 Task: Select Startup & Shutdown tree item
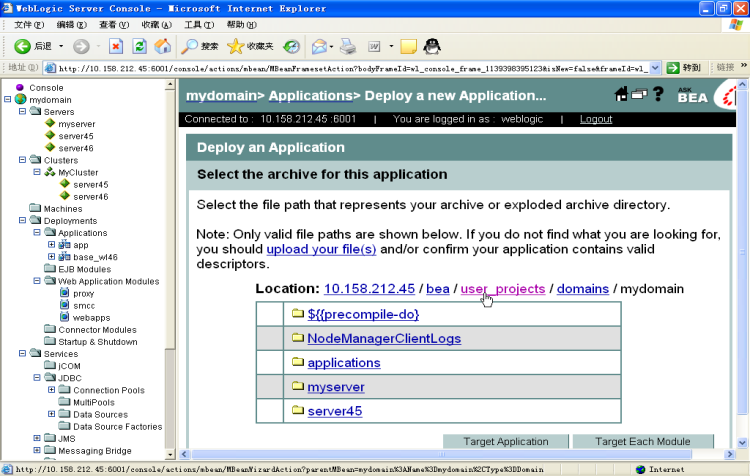coord(98,342)
